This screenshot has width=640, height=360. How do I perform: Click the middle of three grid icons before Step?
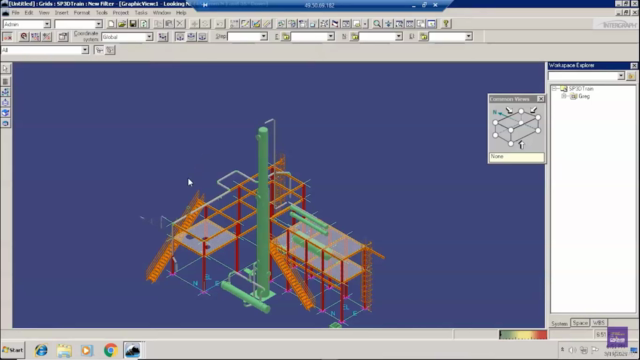191,37
